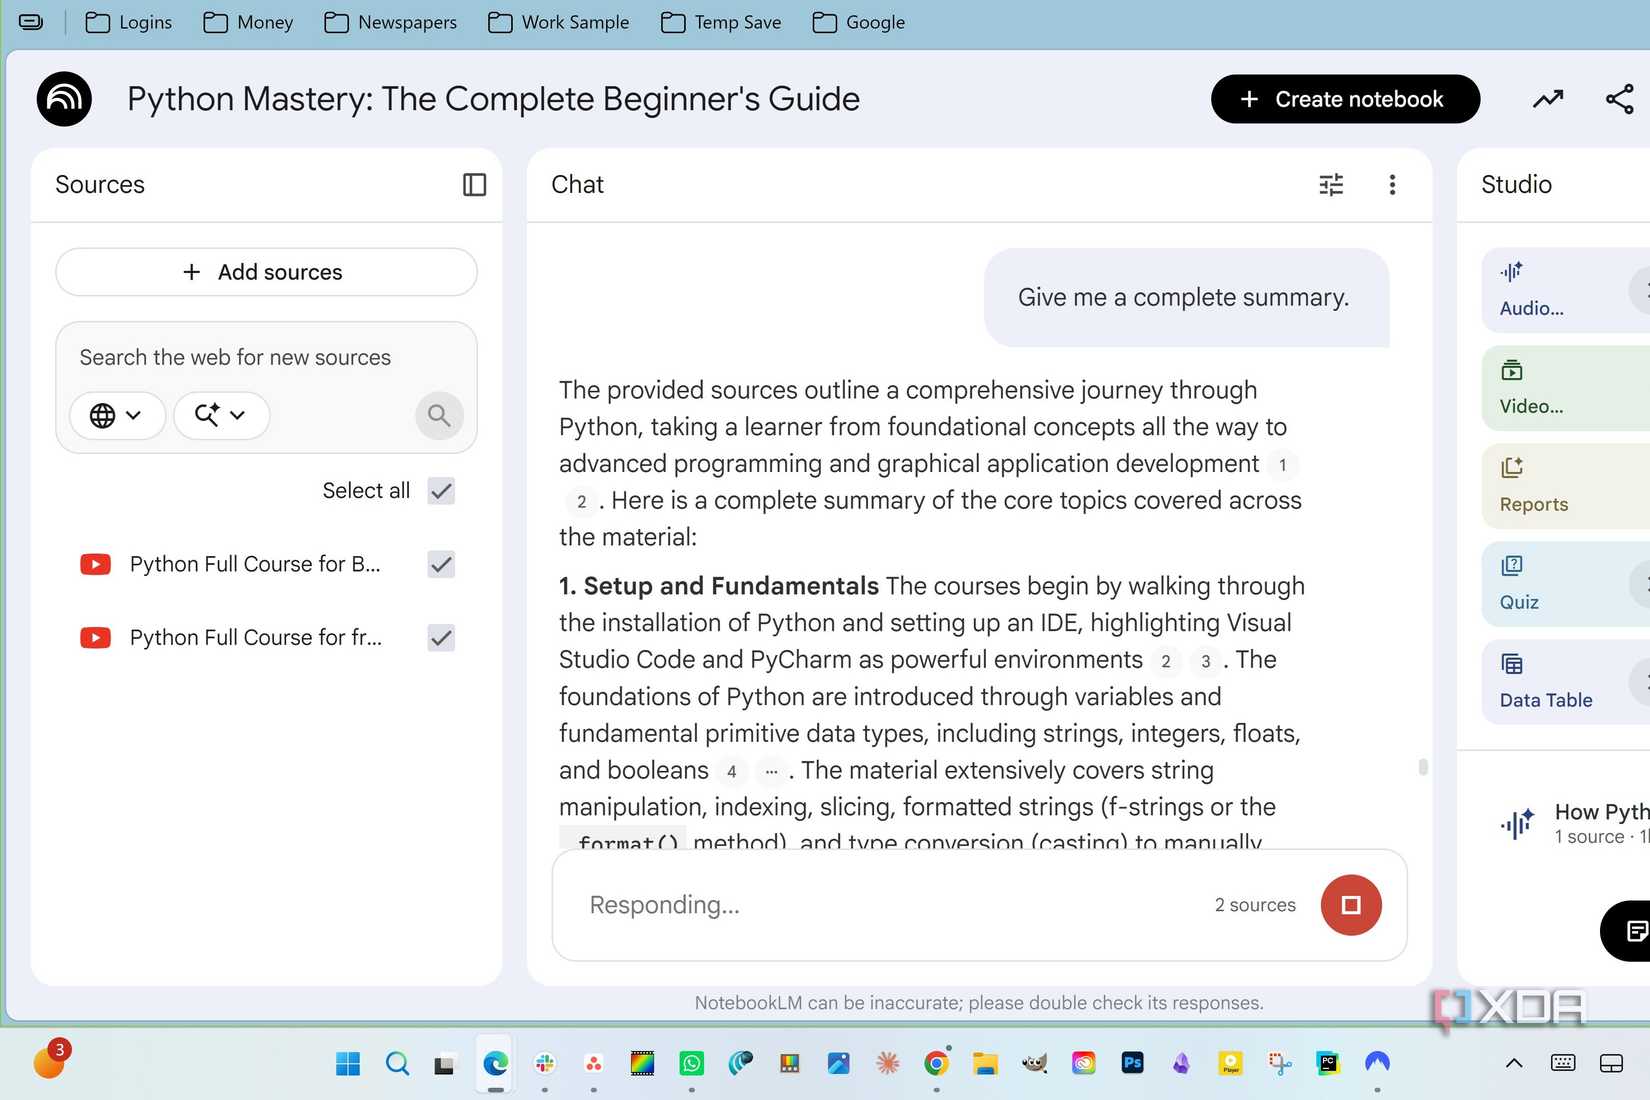Screen dimensions: 1650x1100
Task: Open citation 2 before 'Here is a complete summary'
Action: click(581, 501)
